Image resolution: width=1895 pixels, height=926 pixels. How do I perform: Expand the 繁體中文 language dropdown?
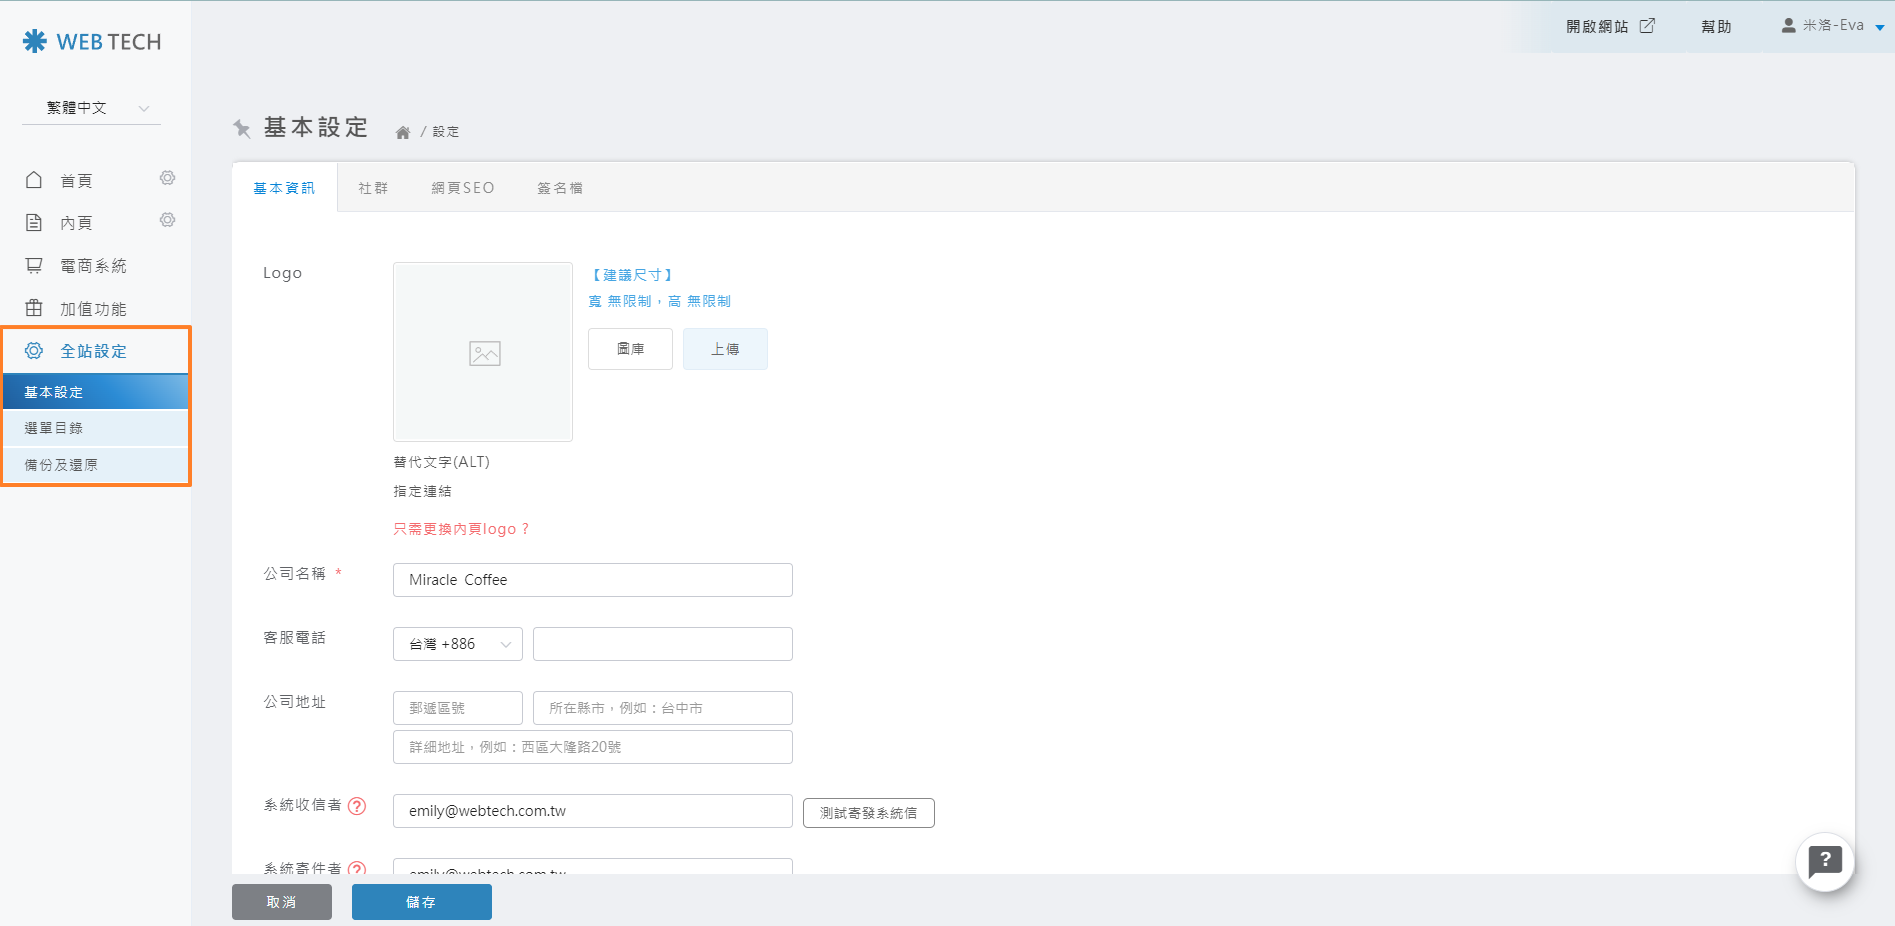(92, 108)
